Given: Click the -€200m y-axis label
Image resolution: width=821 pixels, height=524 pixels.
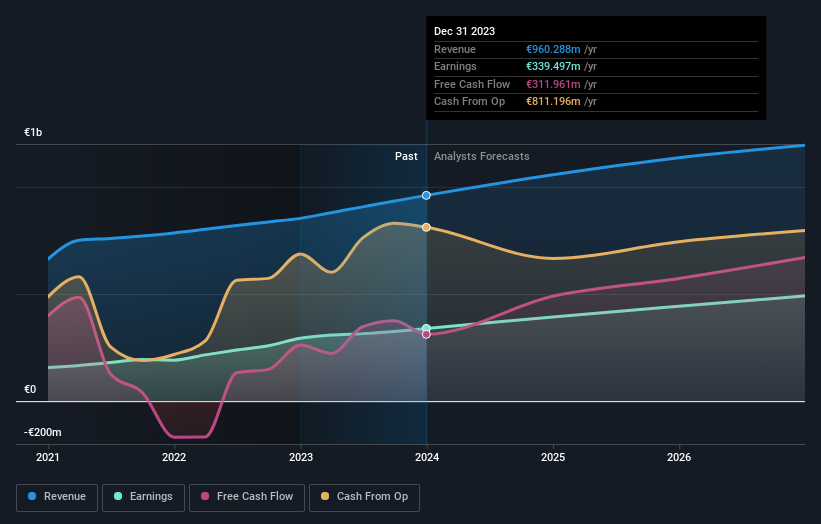Looking at the screenshot, I should (42, 432).
